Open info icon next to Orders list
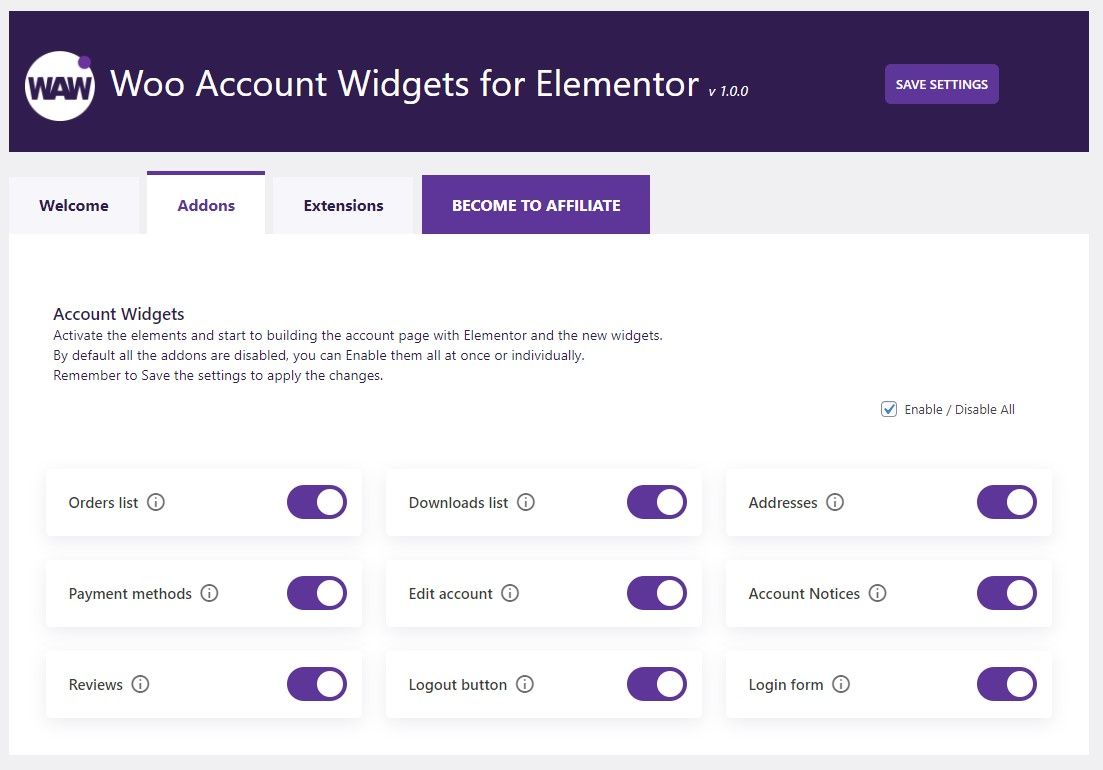Viewport: 1103px width, 770px height. [x=155, y=502]
